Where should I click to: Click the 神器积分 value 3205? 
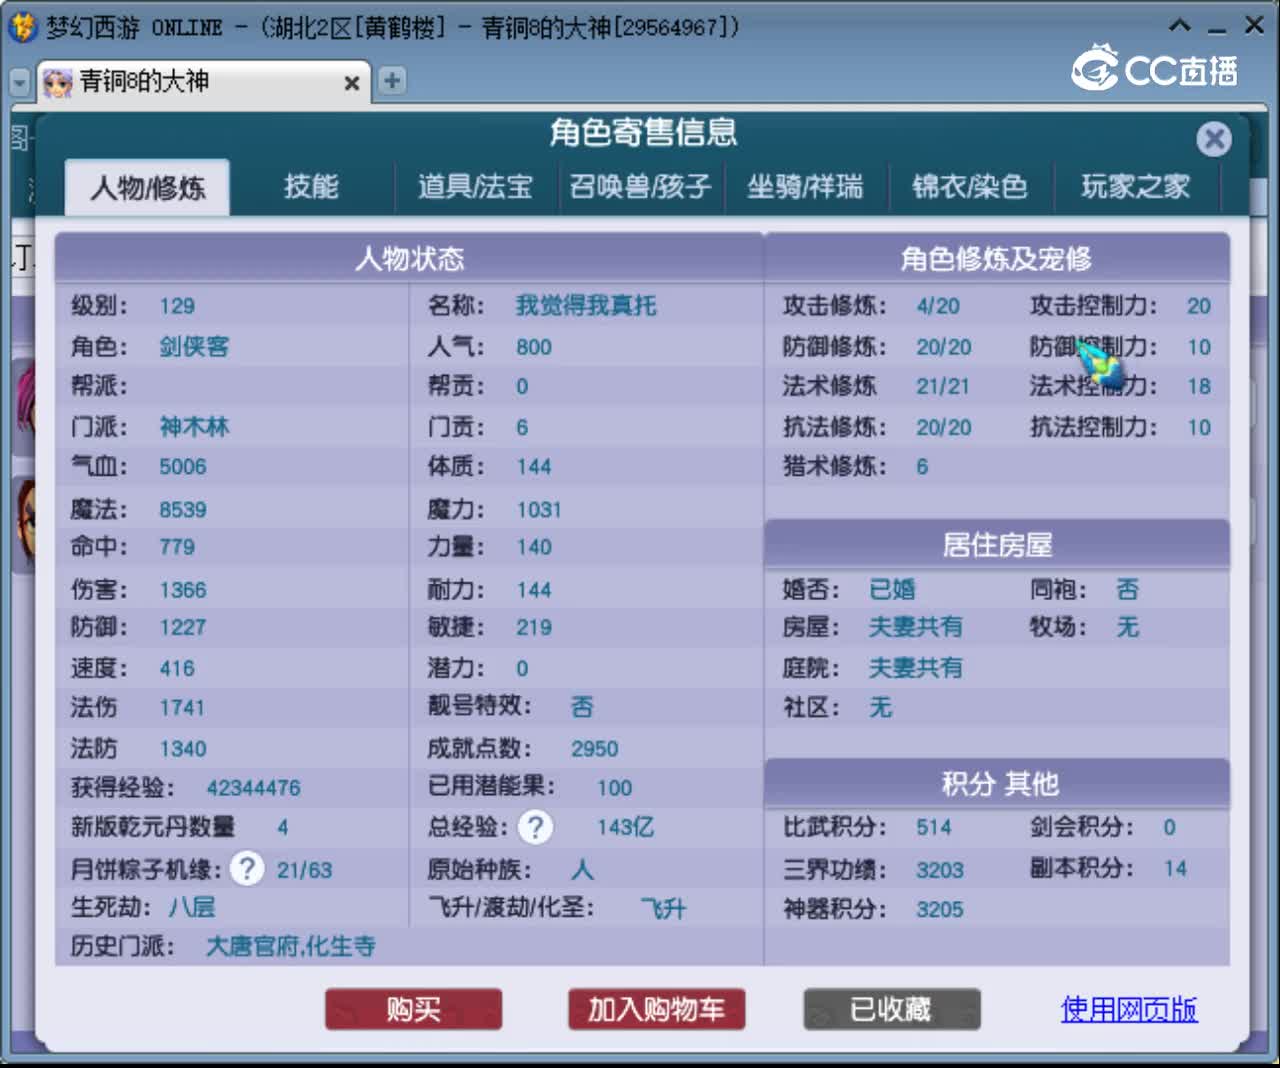click(940, 910)
